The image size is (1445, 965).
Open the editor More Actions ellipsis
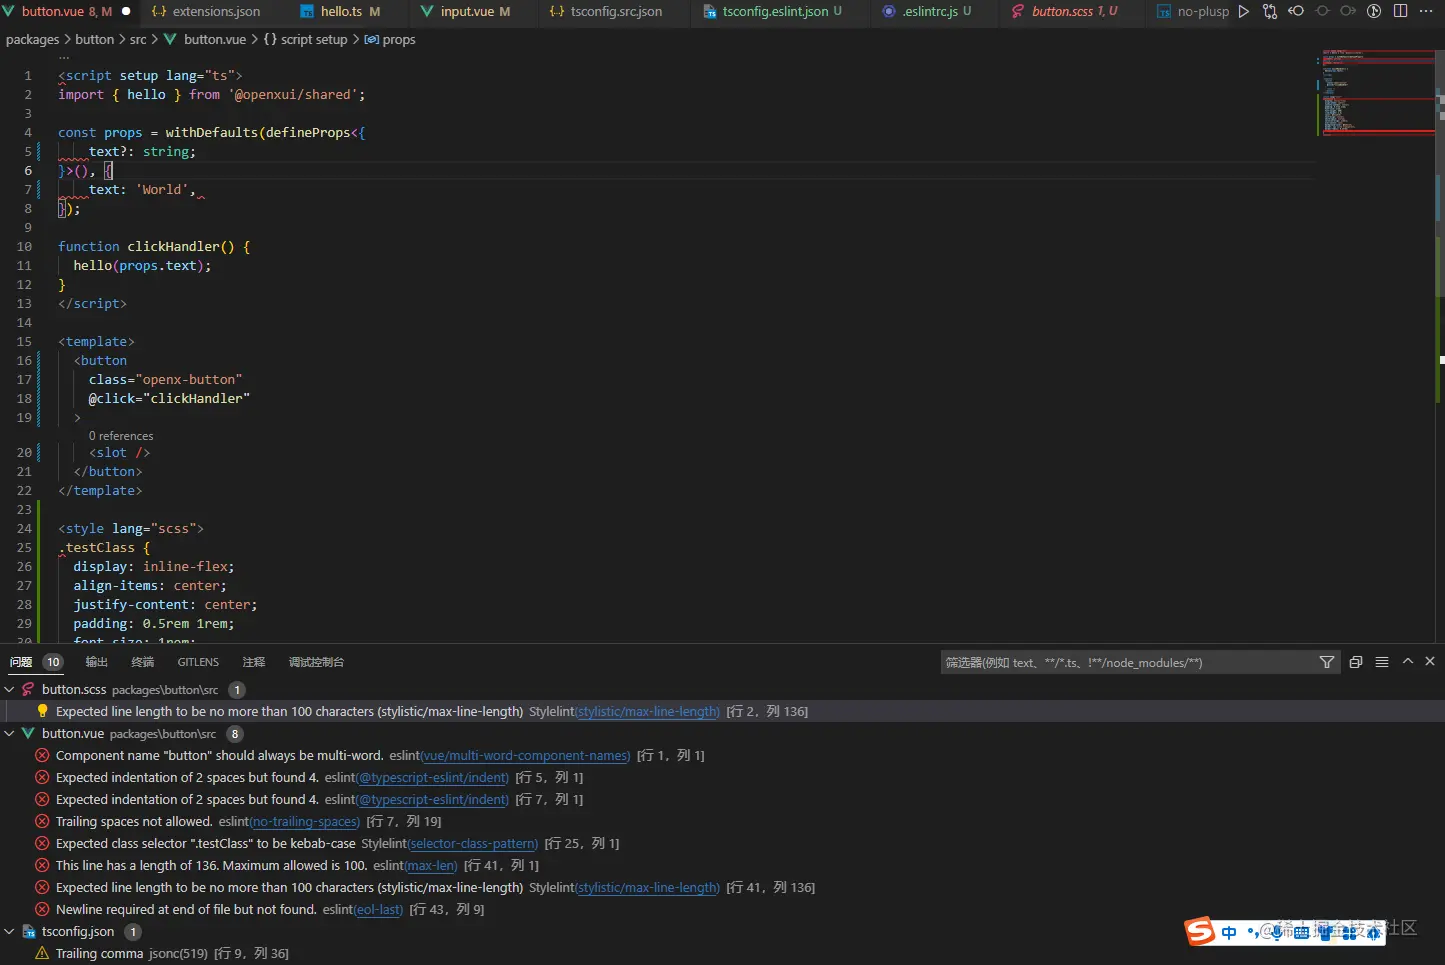click(1426, 11)
